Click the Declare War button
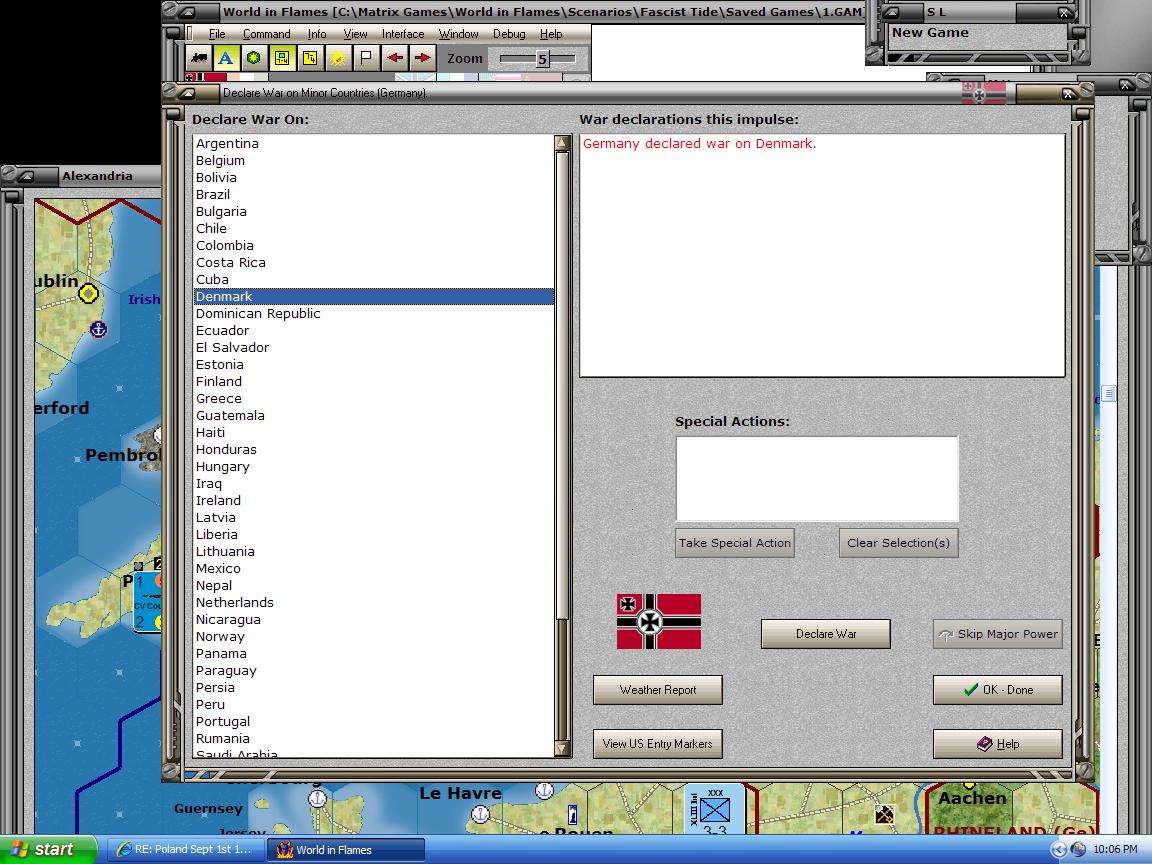1152x864 pixels. pyautogui.click(x=826, y=634)
